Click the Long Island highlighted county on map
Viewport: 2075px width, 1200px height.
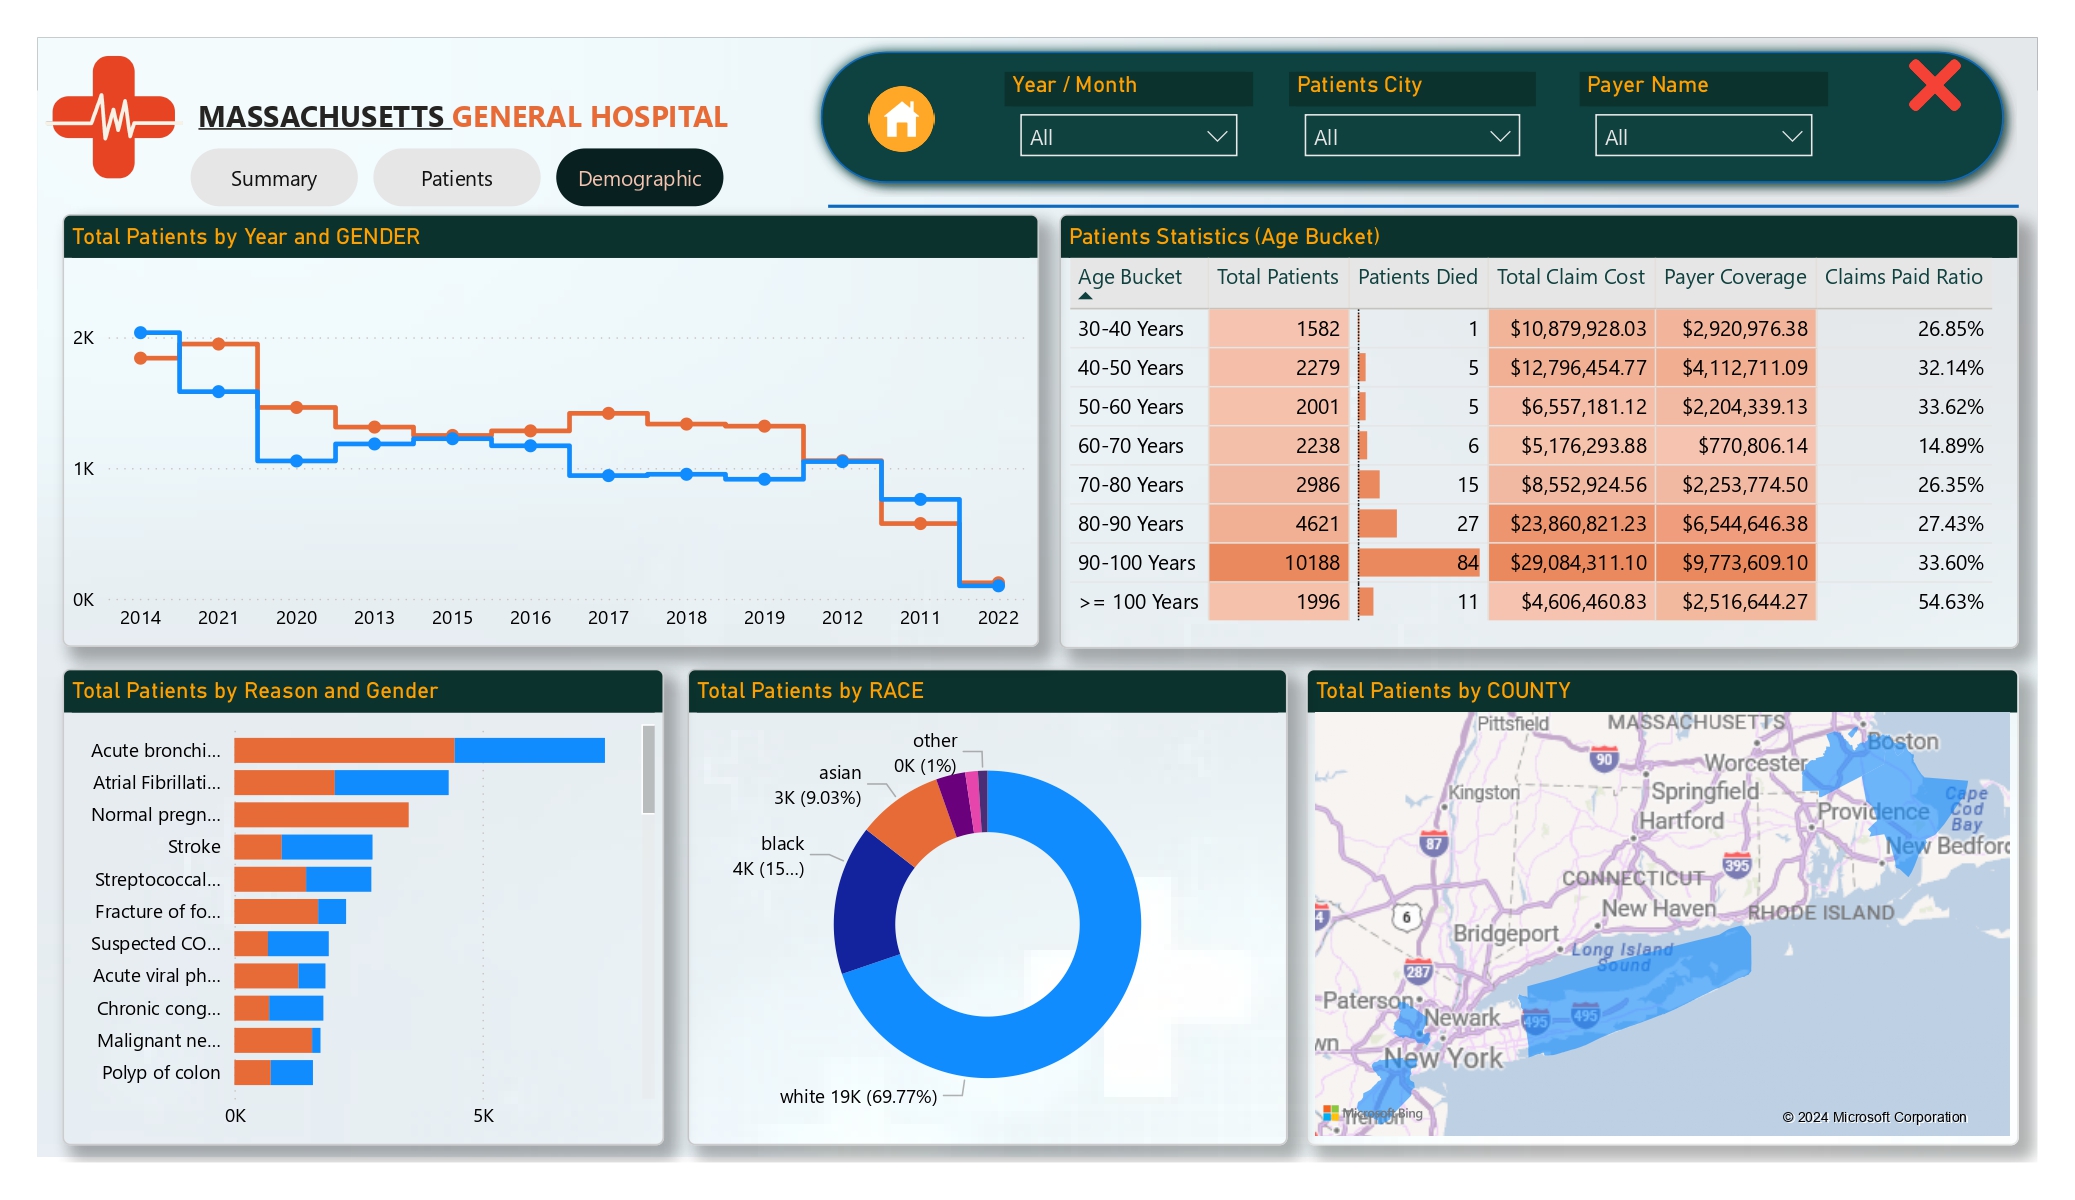(1640, 992)
